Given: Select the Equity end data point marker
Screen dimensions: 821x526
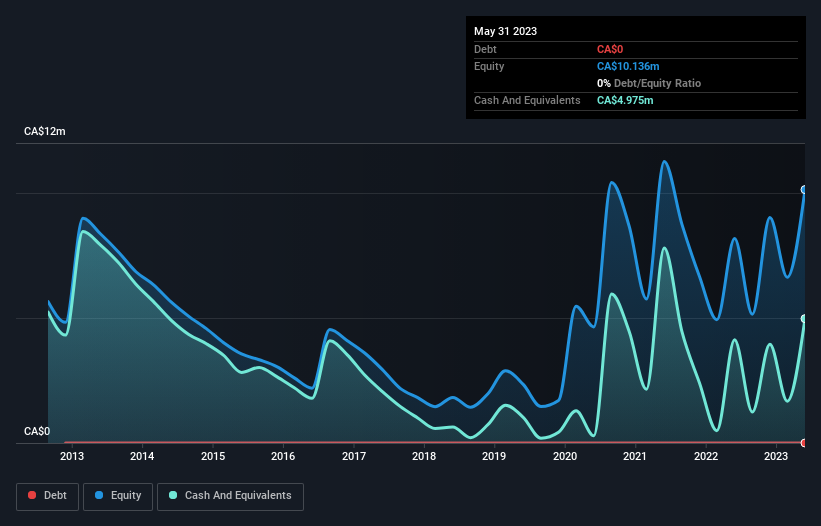Looking at the screenshot, I should (x=804, y=189).
